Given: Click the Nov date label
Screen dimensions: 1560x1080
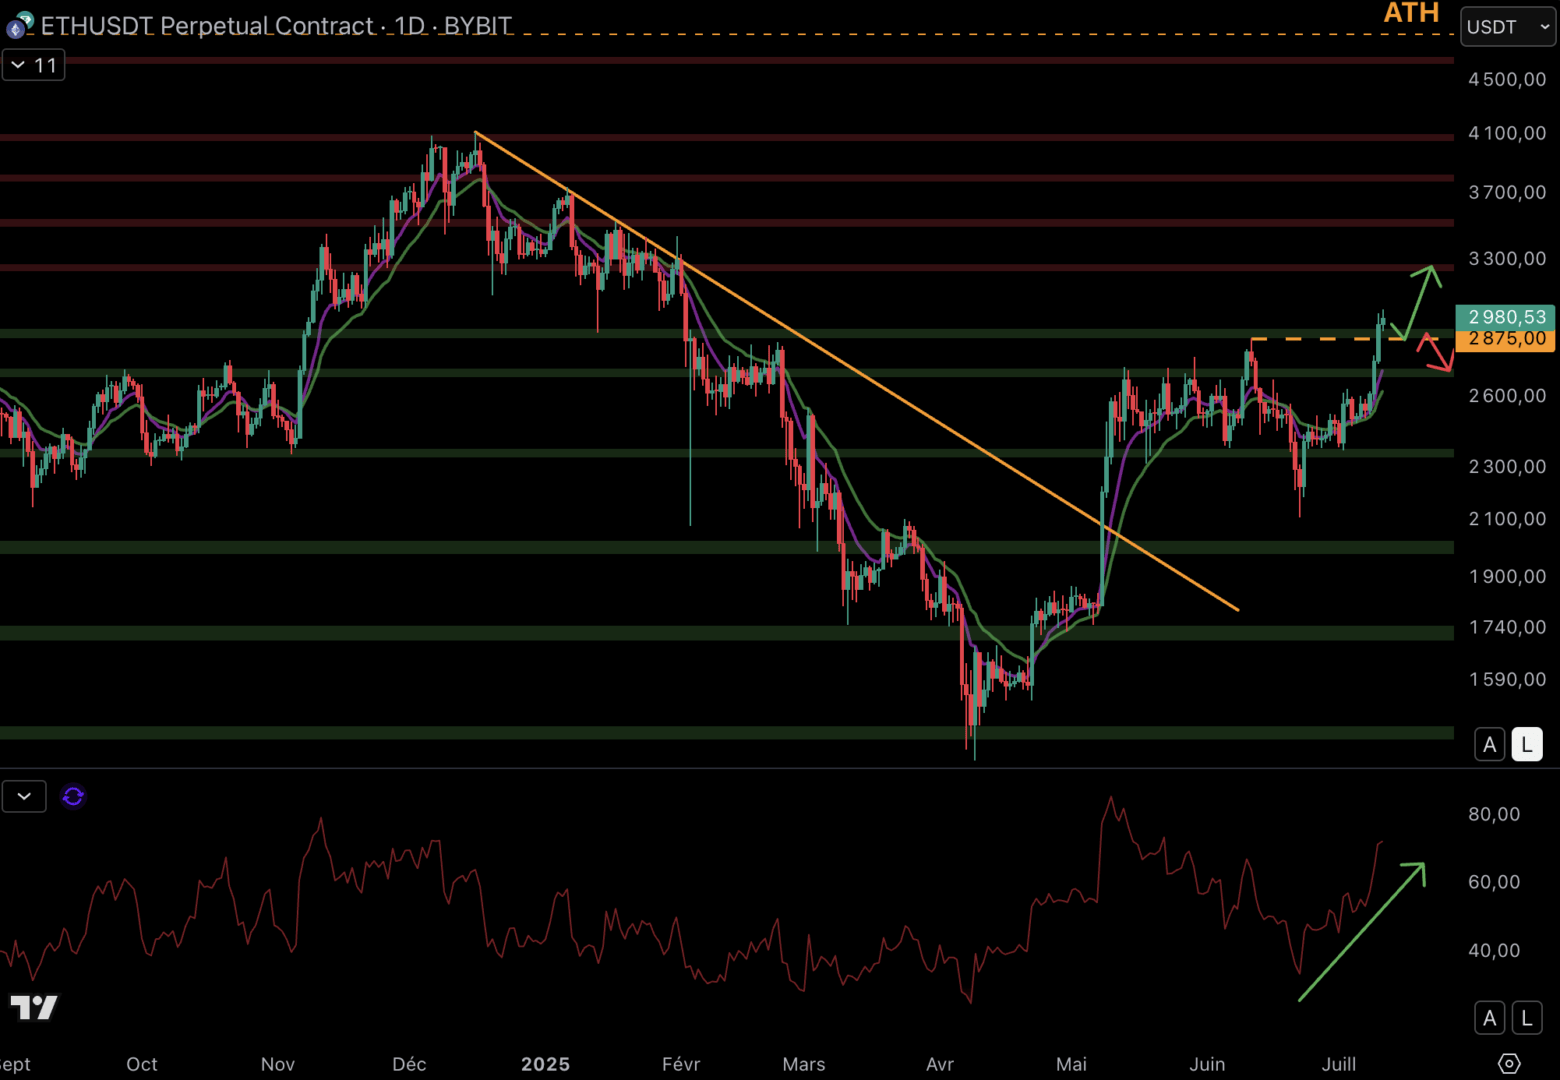Looking at the screenshot, I should click(x=278, y=1064).
